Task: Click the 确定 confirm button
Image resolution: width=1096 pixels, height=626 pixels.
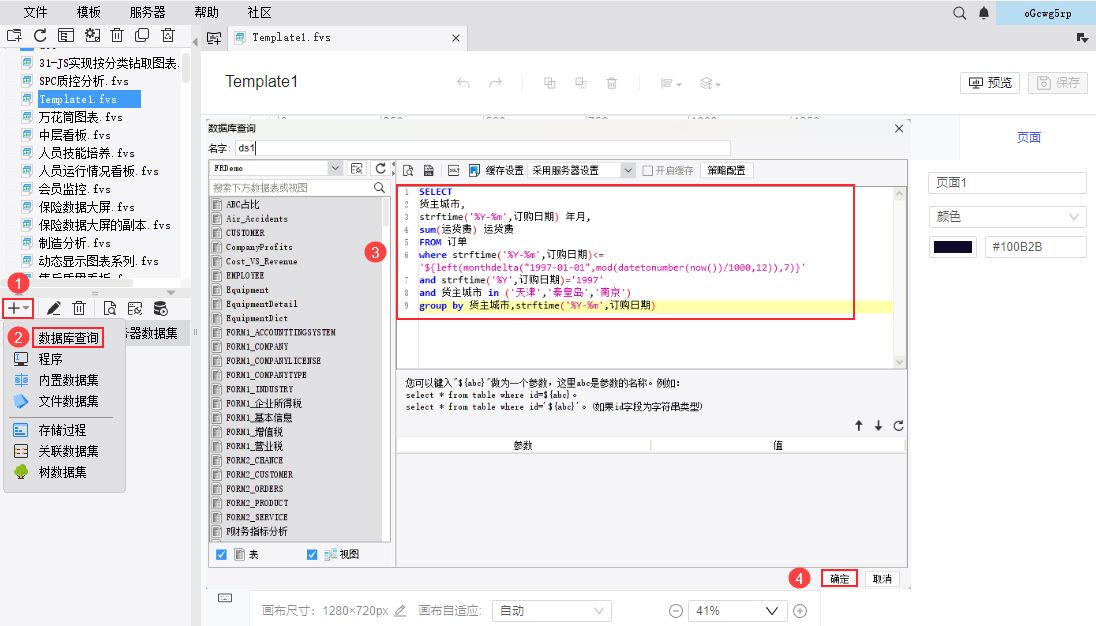Action: click(x=839, y=578)
